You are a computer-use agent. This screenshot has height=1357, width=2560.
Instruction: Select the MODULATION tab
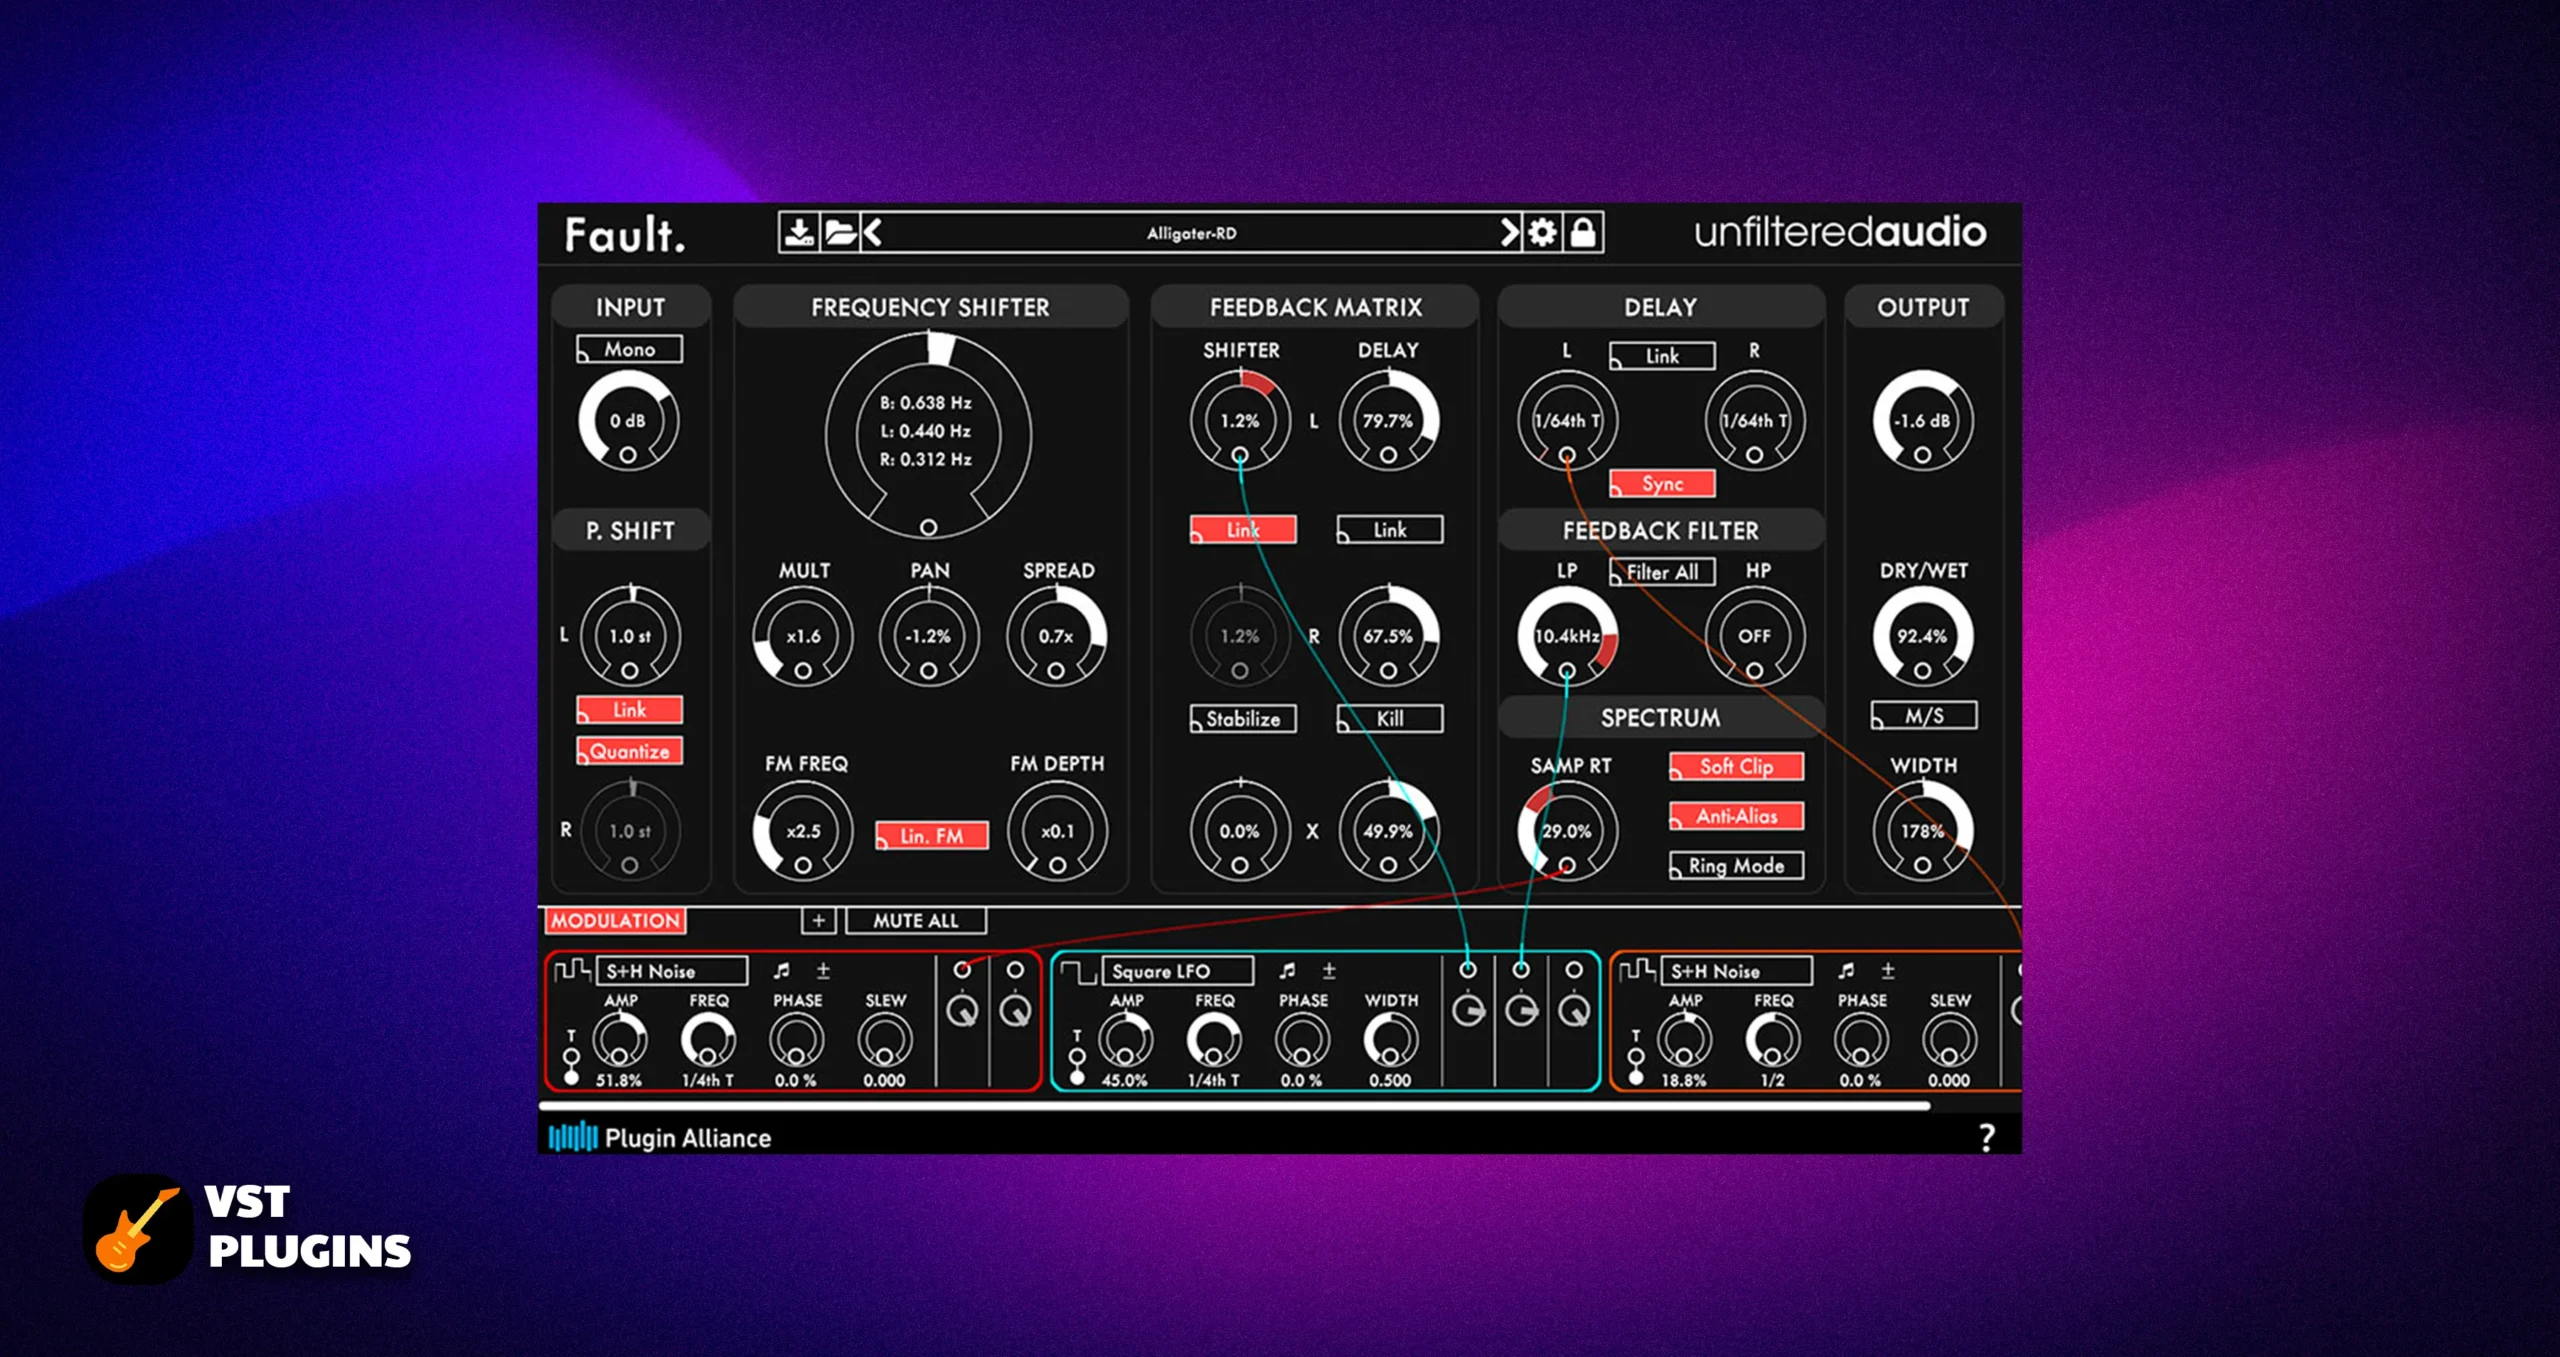point(616,920)
